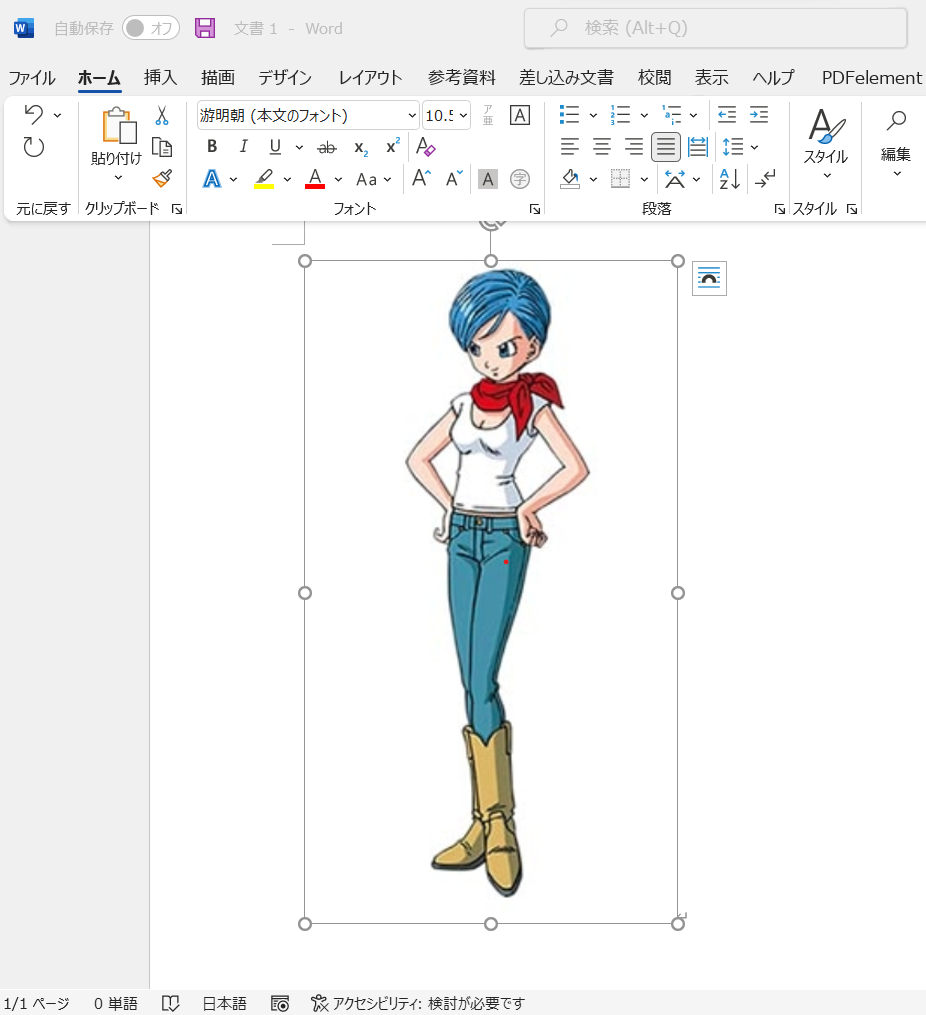The width and height of the screenshot is (926, 1015).
Task: Click the Shading paint bucket icon
Action: coord(569,179)
